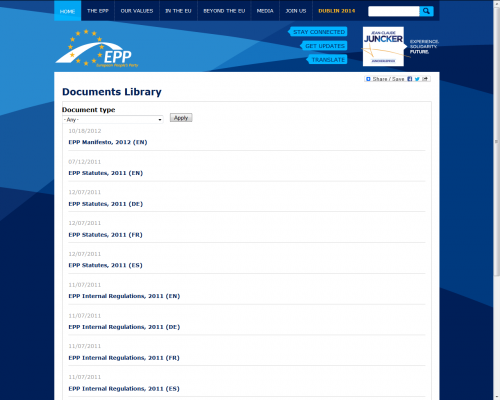Screen dimensions: 500x400
Task: Open the Share / Save widget icon
Action: click(368, 79)
